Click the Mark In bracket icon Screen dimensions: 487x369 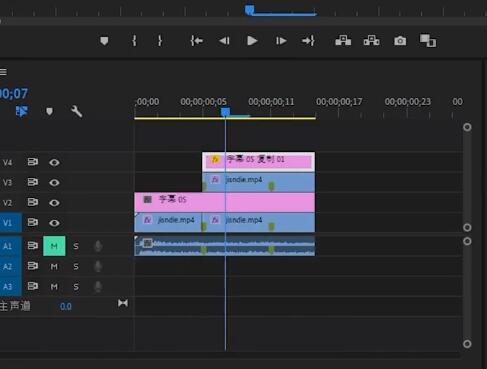134,41
